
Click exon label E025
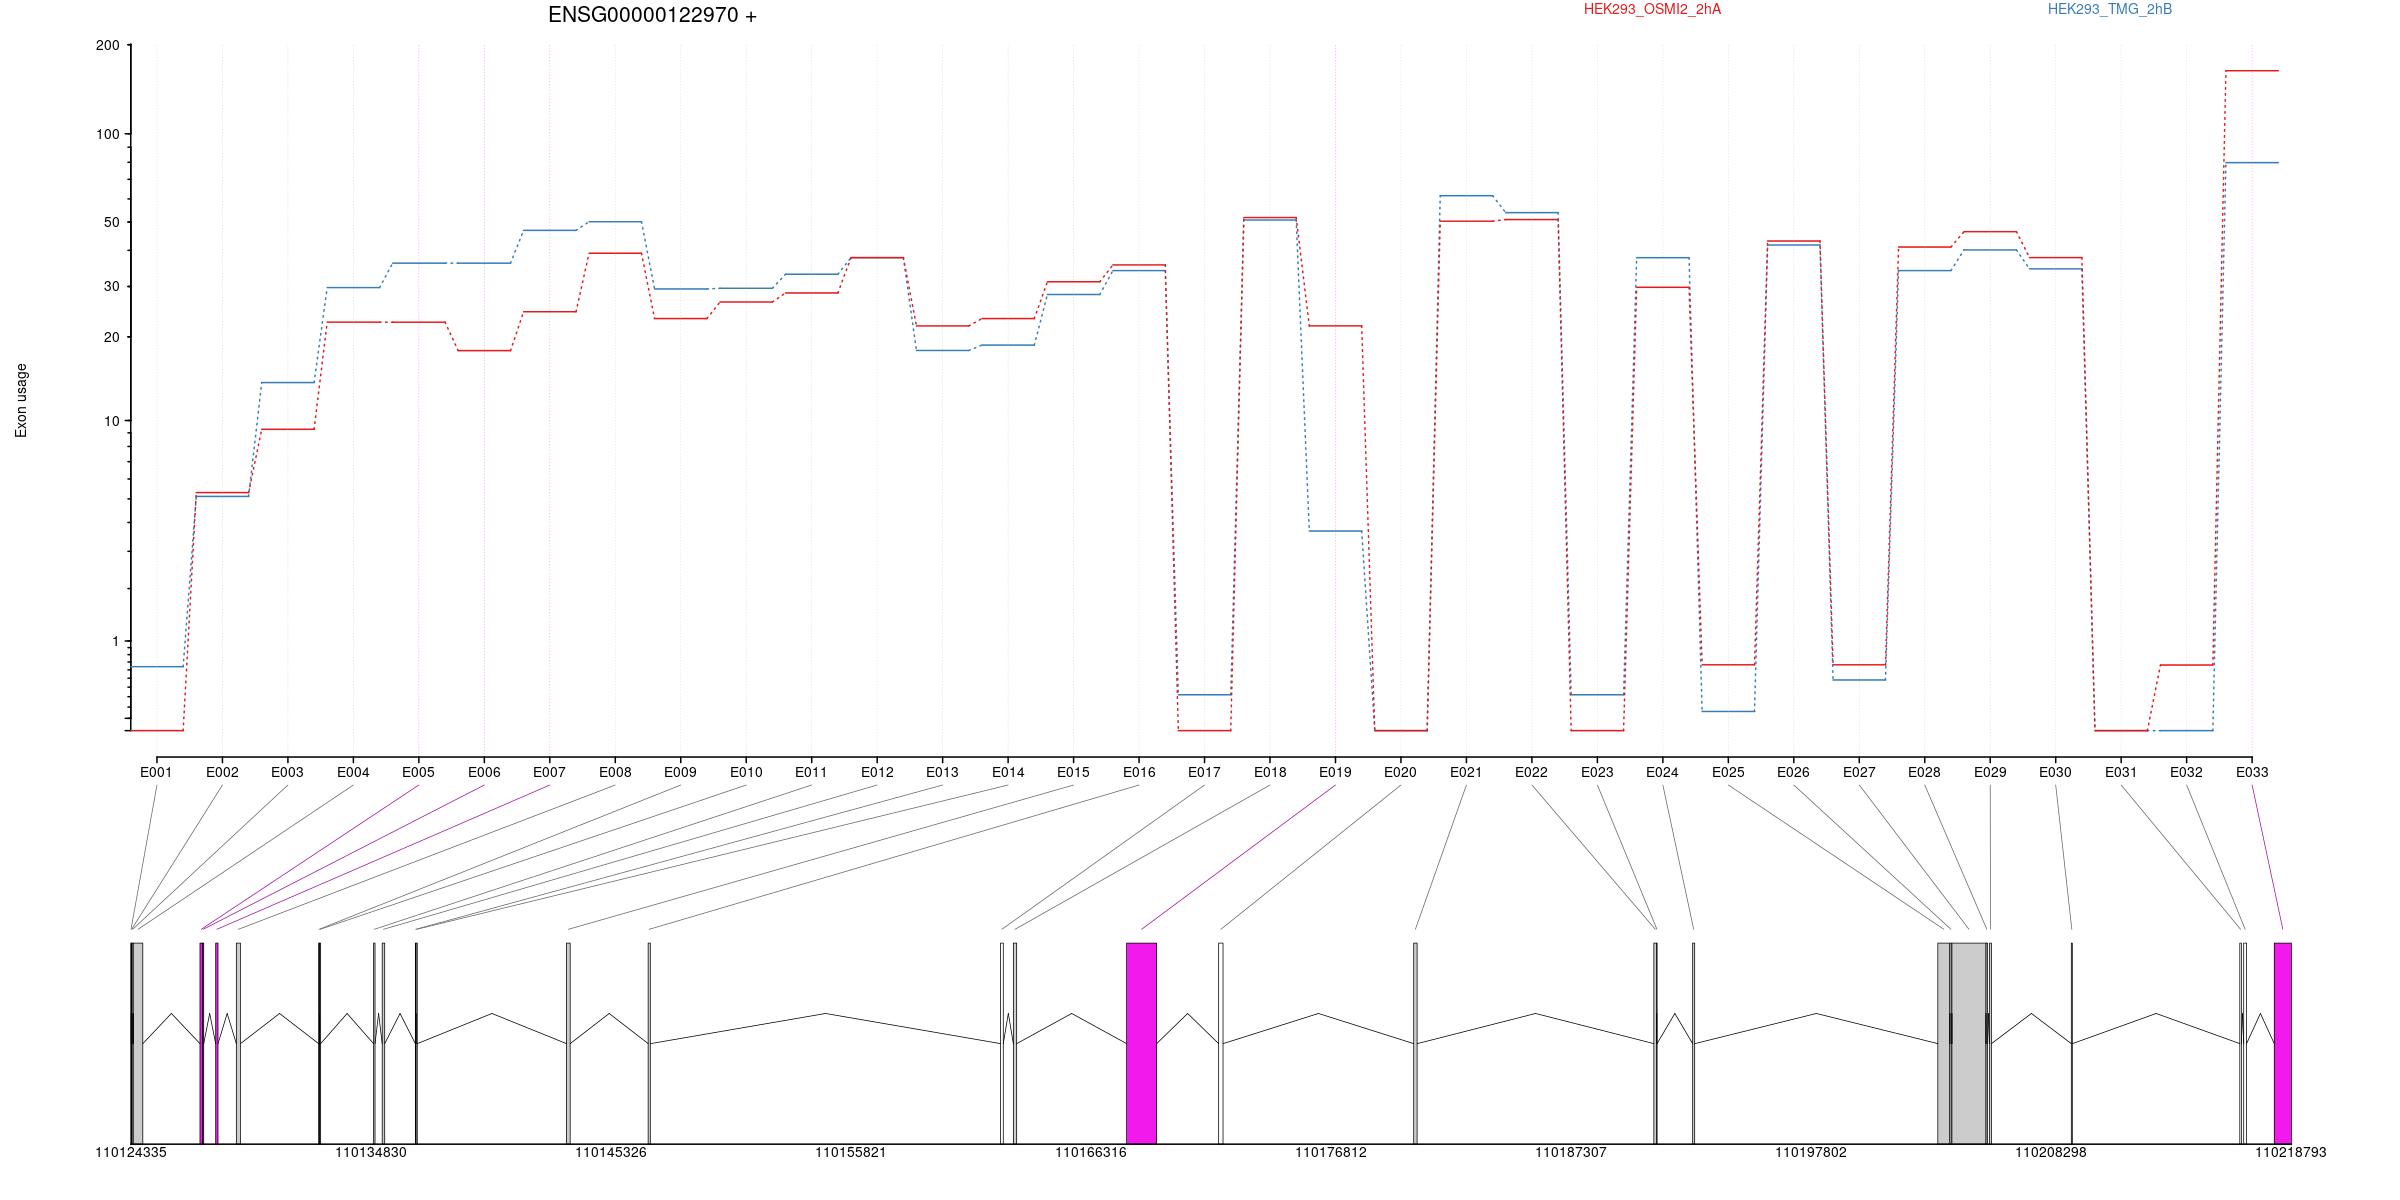tap(1728, 772)
